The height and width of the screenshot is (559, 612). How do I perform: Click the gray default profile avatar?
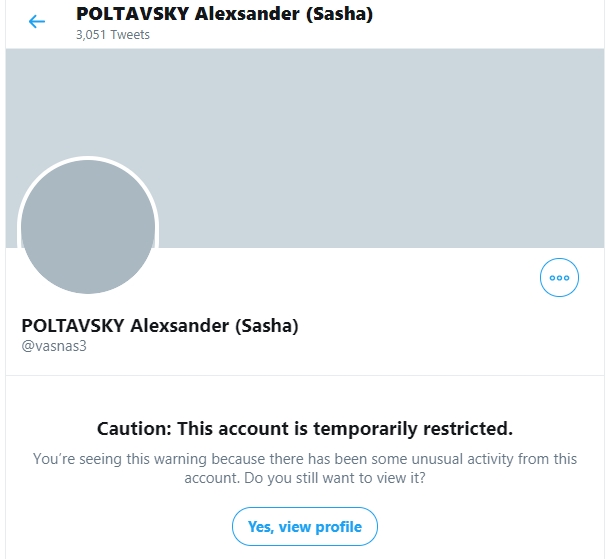click(88, 227)
